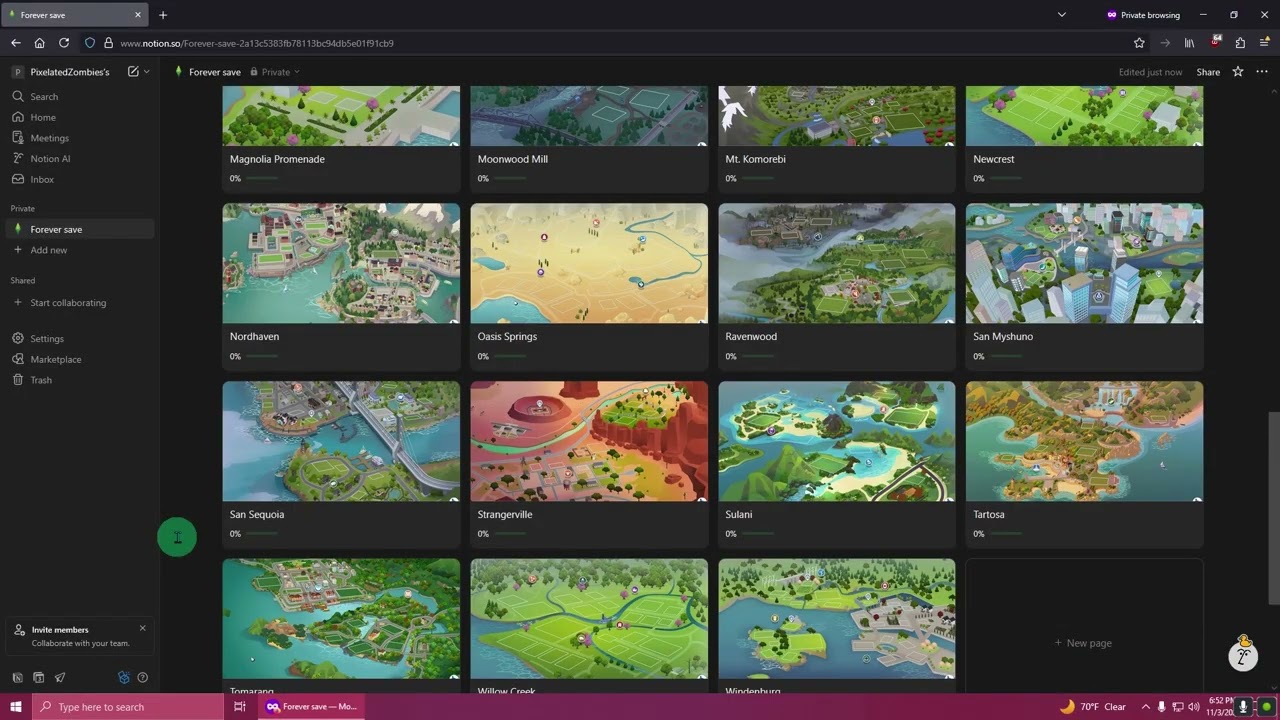This screenshot has height=720, width=1280.
Task: Open Firefox extensions puzzle icon
Action: 1240,43
